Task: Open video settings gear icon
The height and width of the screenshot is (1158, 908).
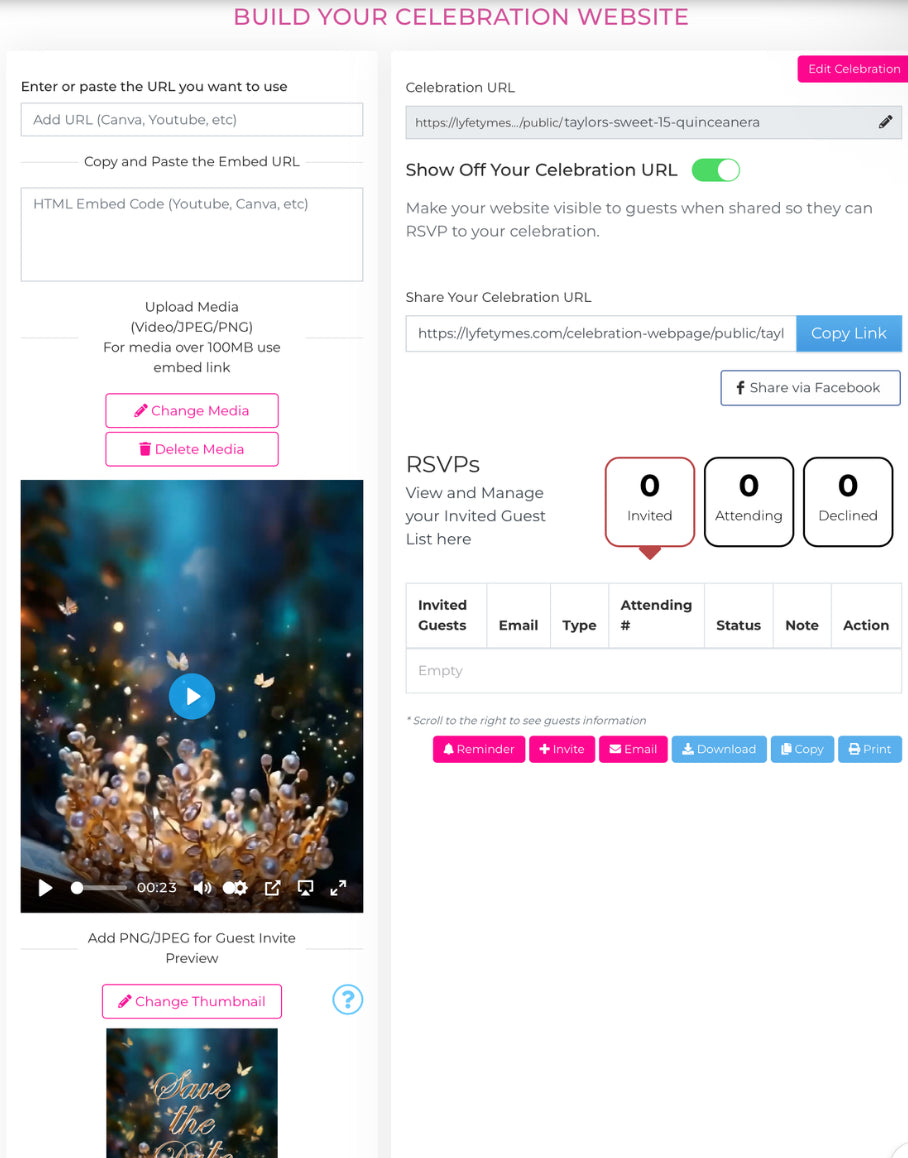Action: click(236, 888)
